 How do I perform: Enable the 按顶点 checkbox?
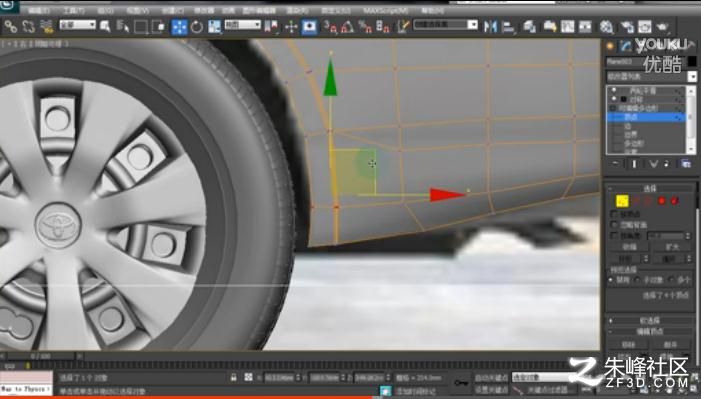[614, 214]
